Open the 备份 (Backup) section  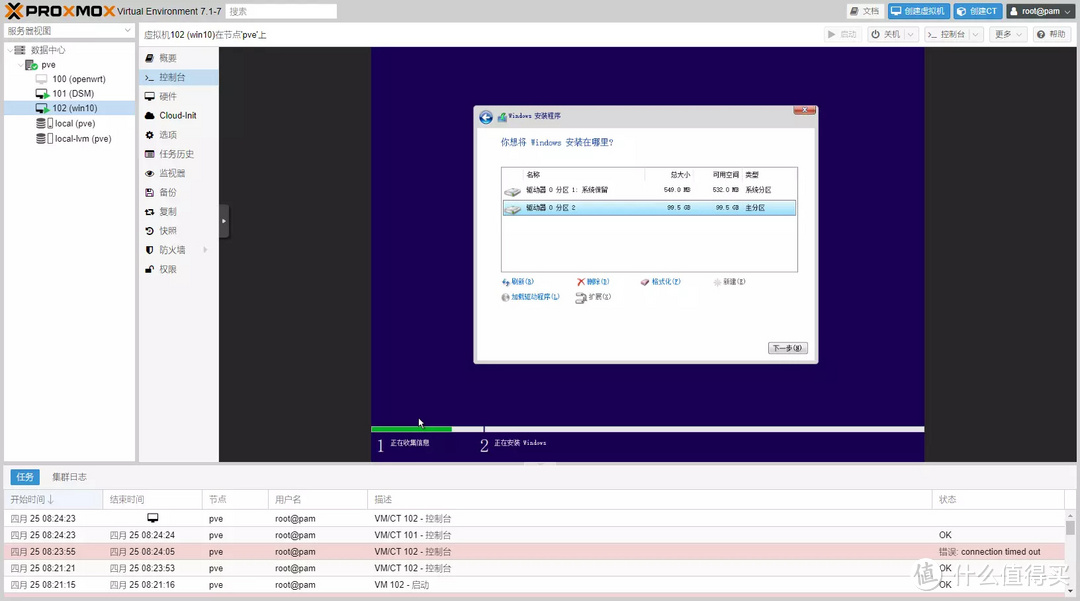(167, 192)
